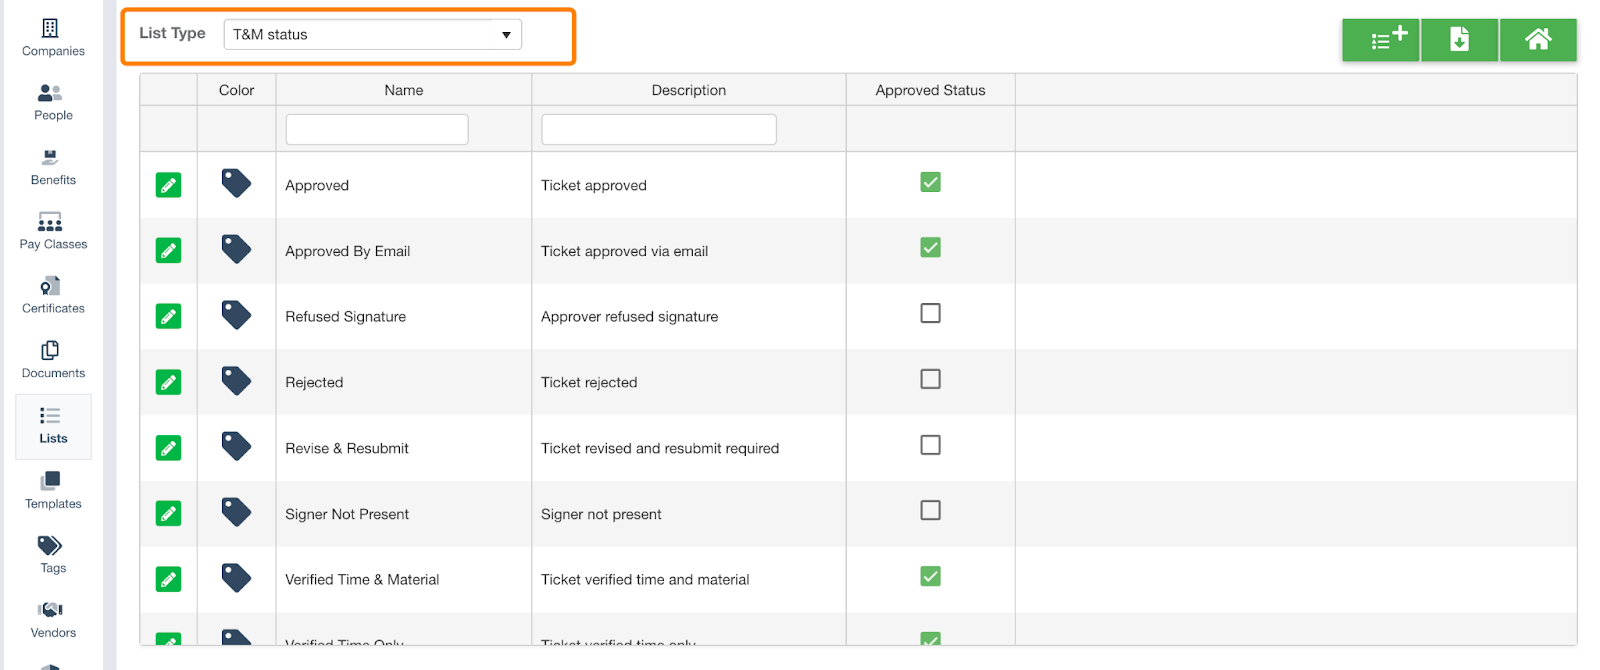
Task: Edit the Verified Time & Material row
Action: pos(169,579)
